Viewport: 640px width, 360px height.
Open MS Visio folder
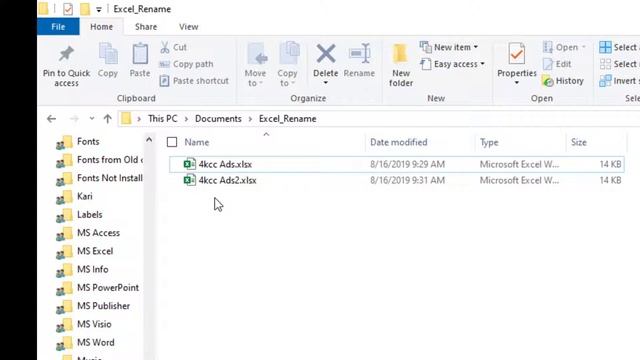click(x=94, y=324)
